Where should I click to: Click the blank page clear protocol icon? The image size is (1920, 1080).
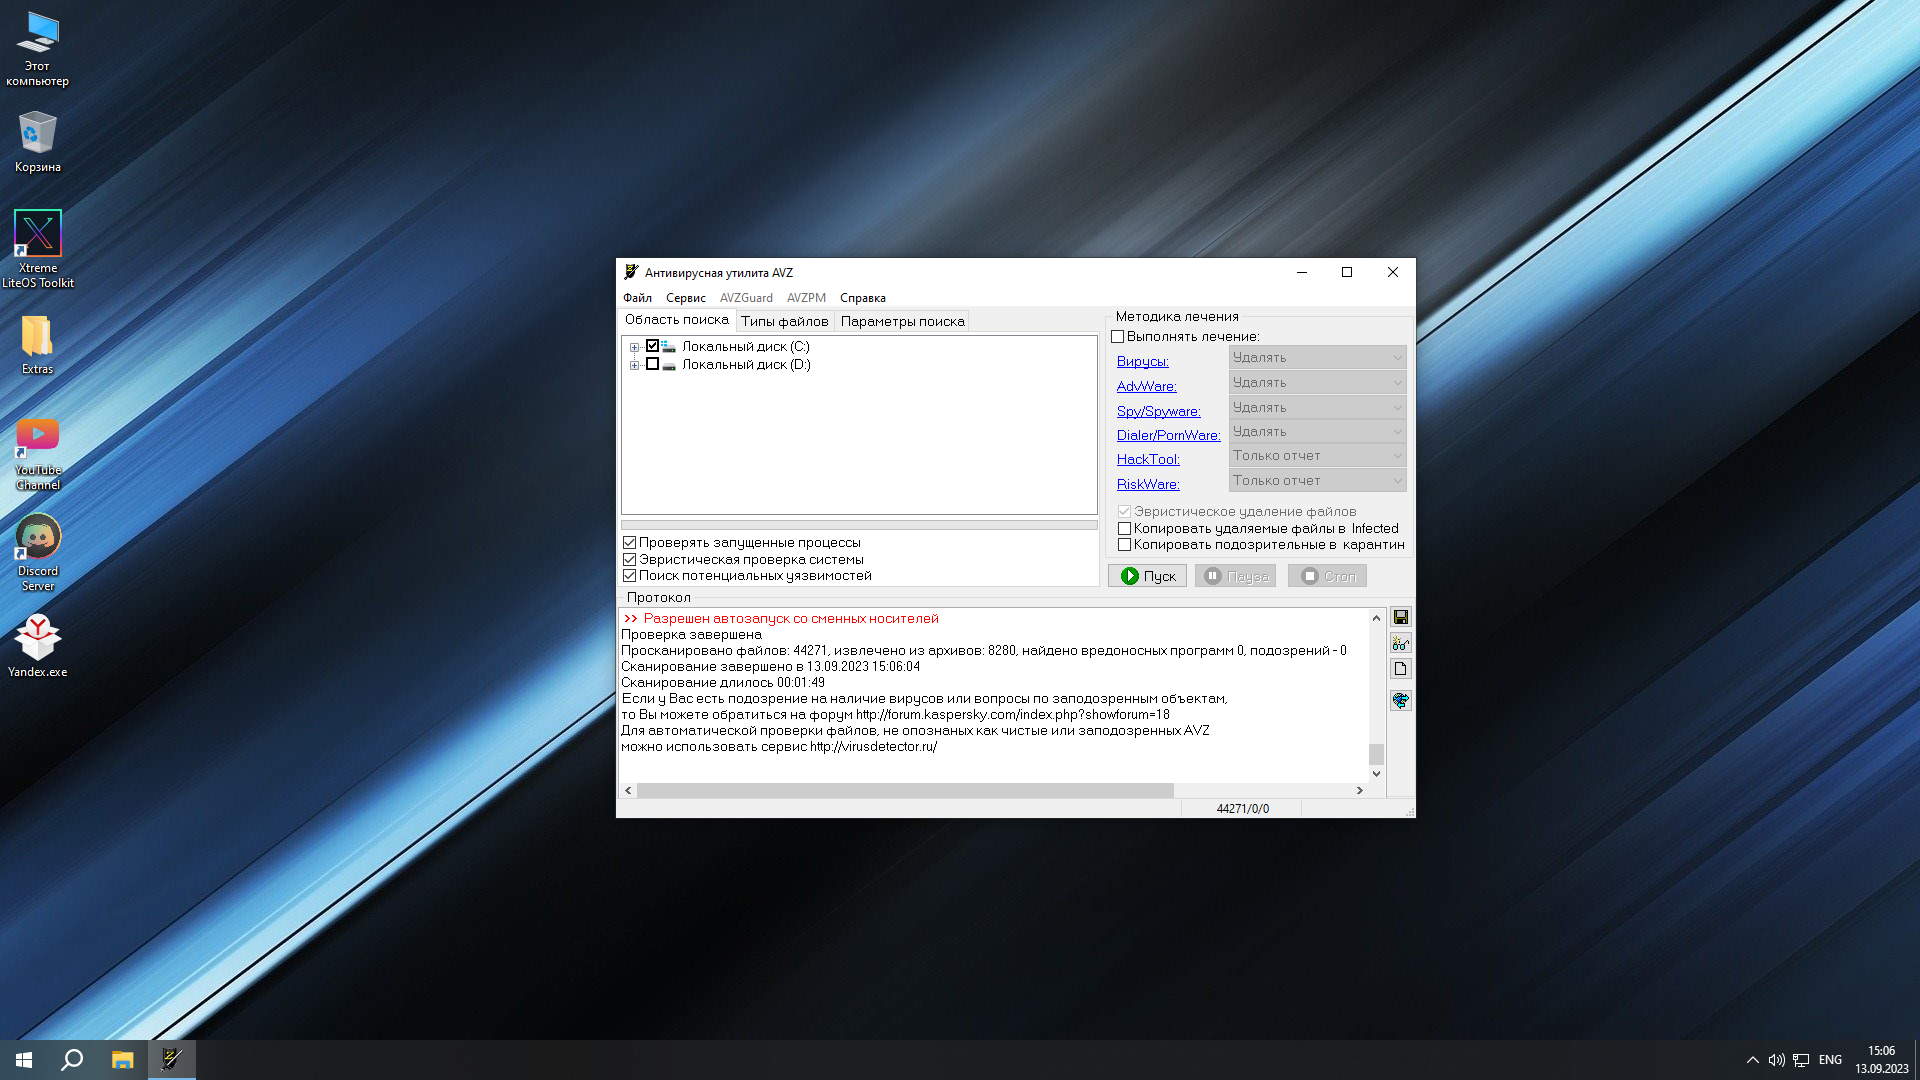click(1400, 669)
